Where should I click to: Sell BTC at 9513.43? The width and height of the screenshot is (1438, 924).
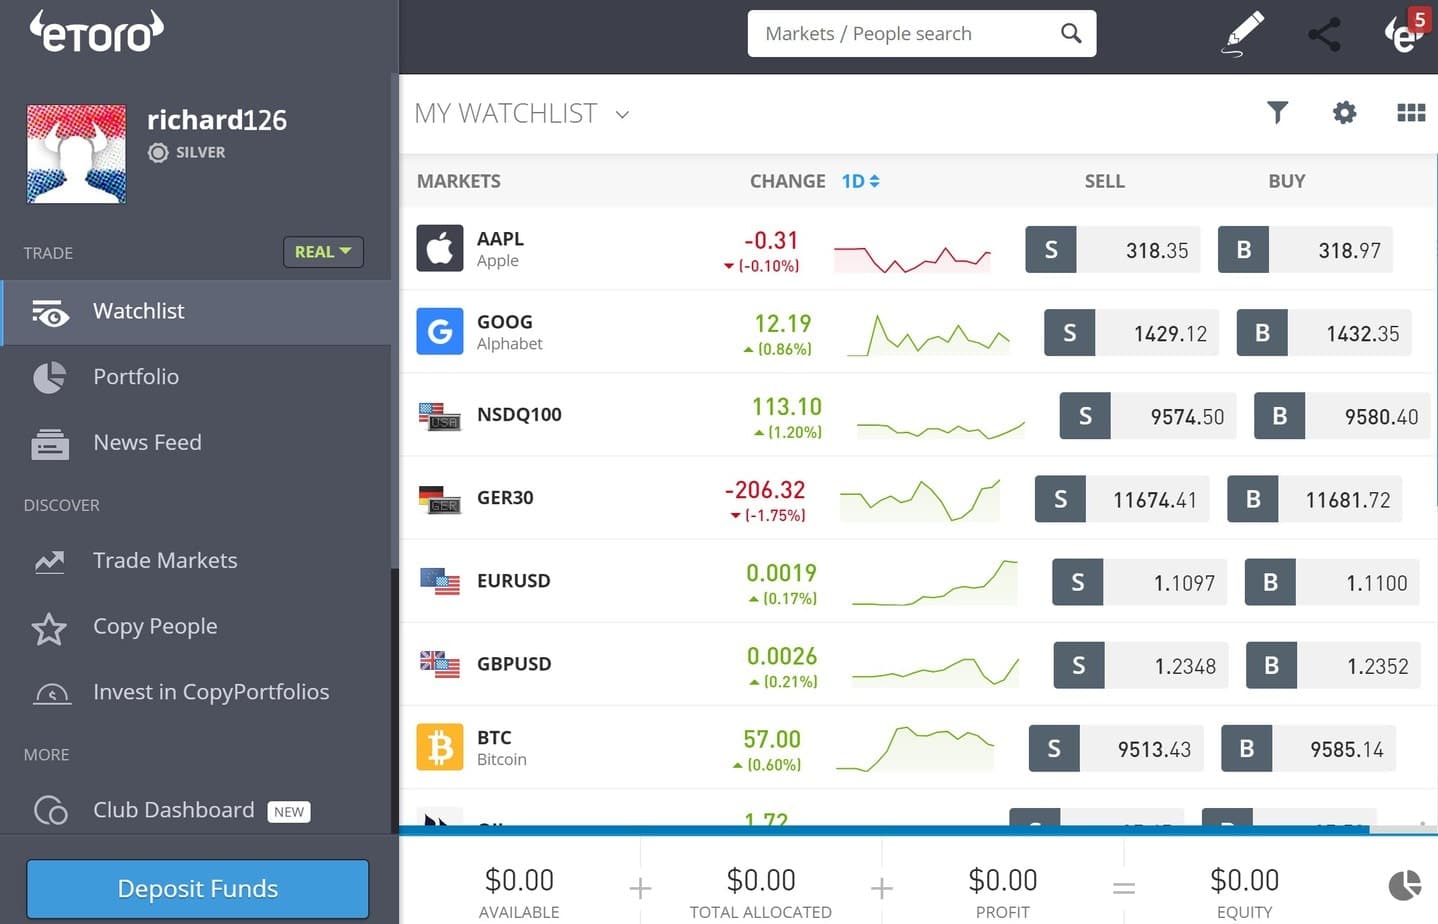(1116, 748)
